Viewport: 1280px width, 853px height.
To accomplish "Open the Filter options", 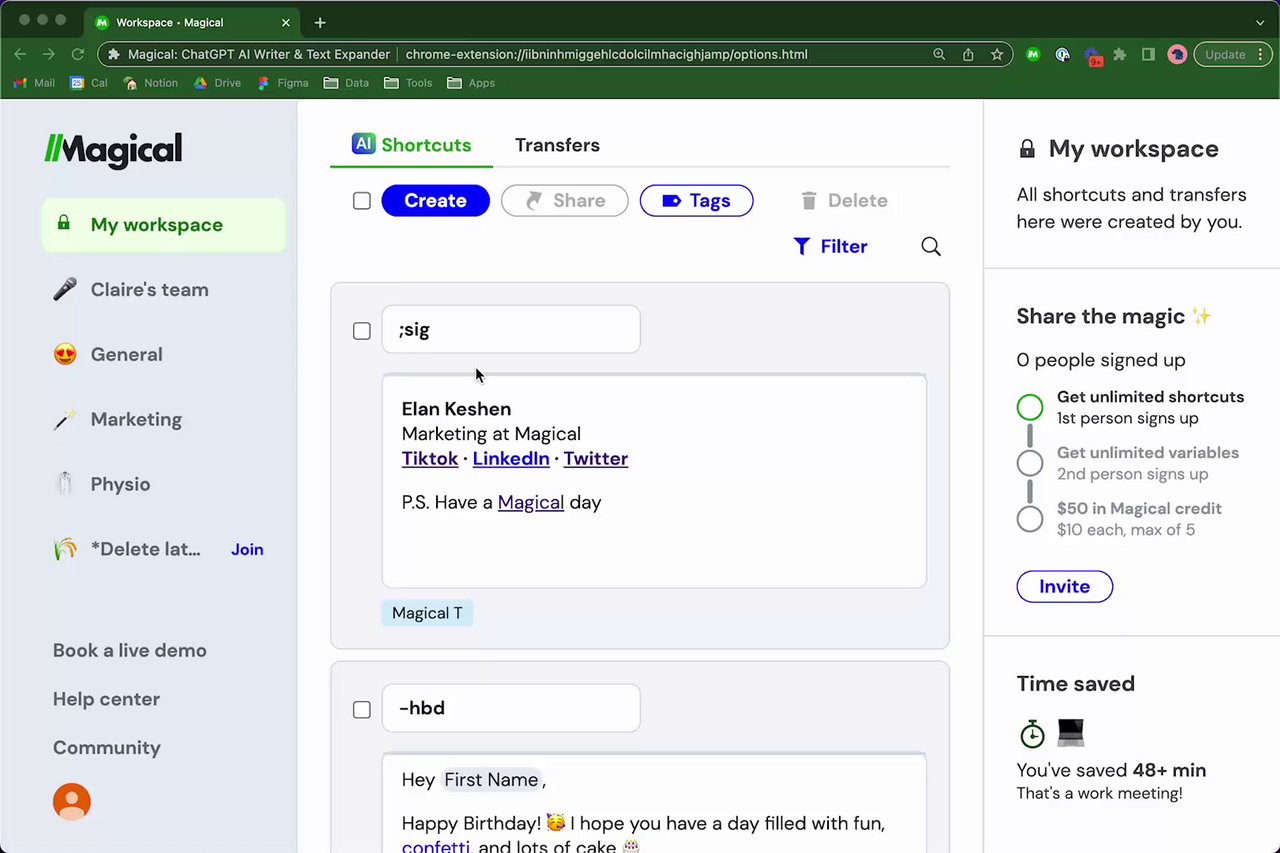I will [830, 246].
